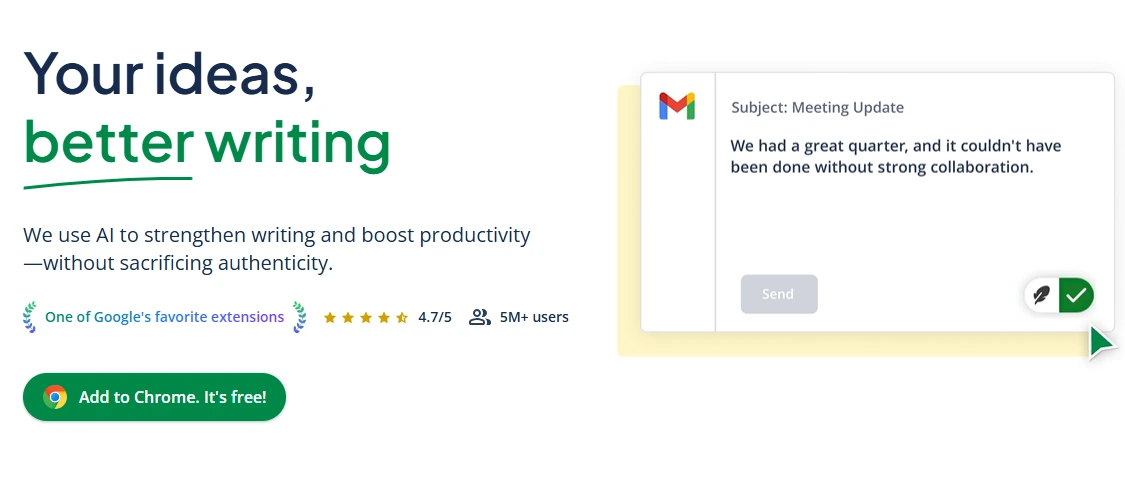Open "One of Google's favorite extensions" link
Viewport: 1125px width, 487px height.
(x=164, y=317)
